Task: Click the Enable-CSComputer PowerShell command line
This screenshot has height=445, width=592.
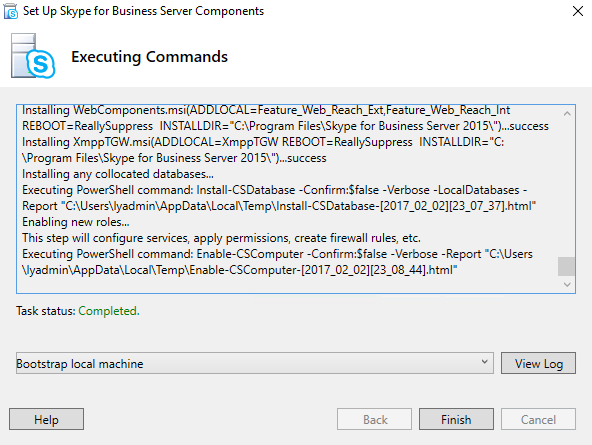Action: 278,262
